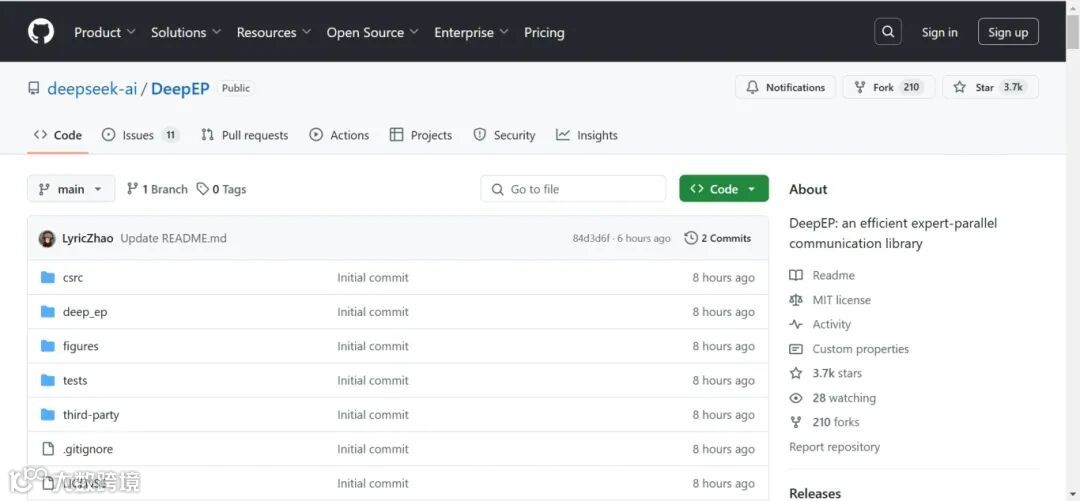The image size is (1080, 501).
Task: Click the .gitignore file icon
Action: coord(48,449)
